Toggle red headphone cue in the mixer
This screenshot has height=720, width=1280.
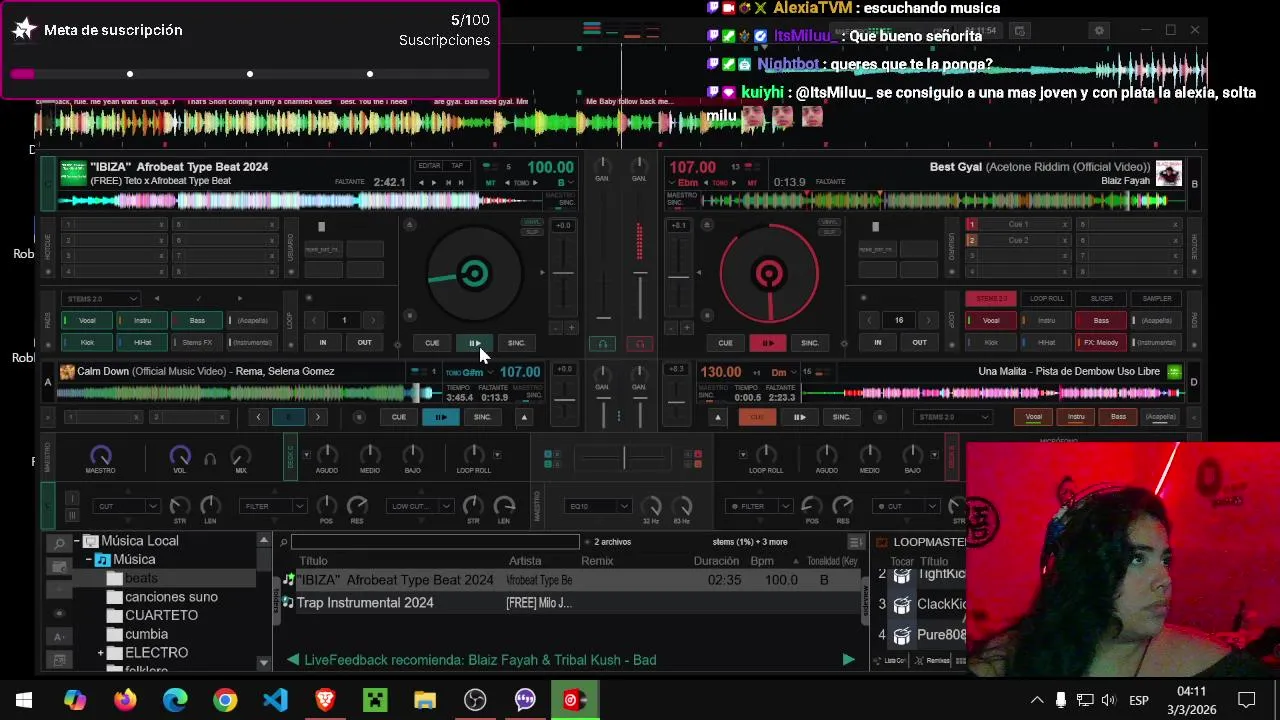click(641, 344)
